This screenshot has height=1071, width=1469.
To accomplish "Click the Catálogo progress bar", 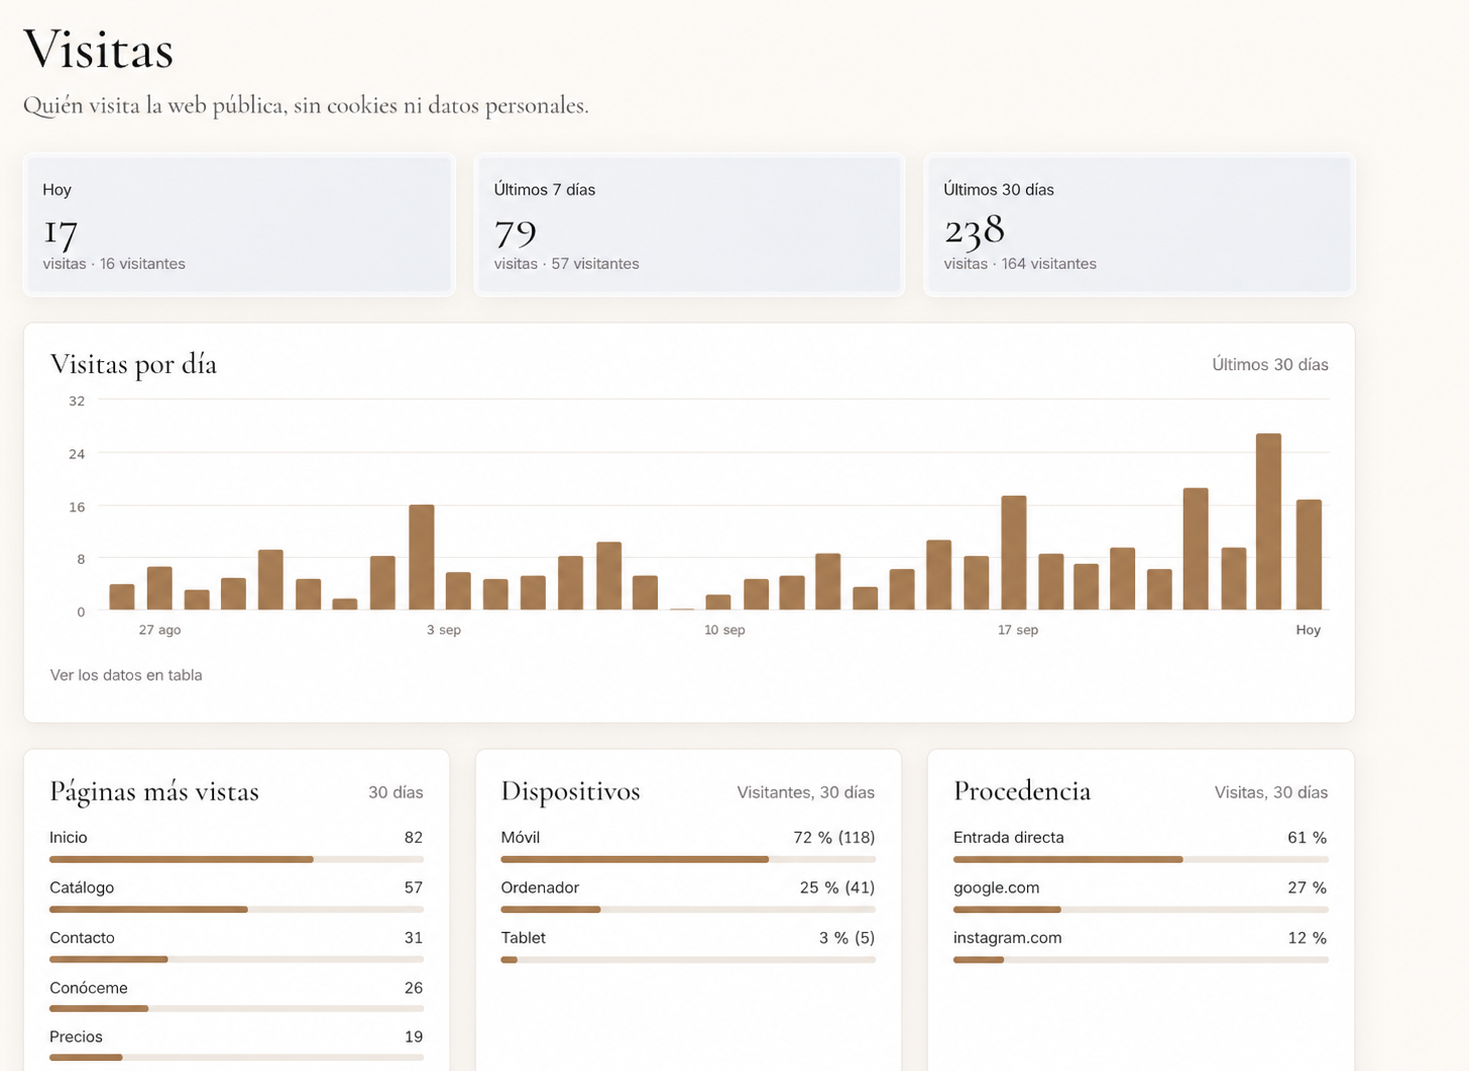I will coord(236,909).
